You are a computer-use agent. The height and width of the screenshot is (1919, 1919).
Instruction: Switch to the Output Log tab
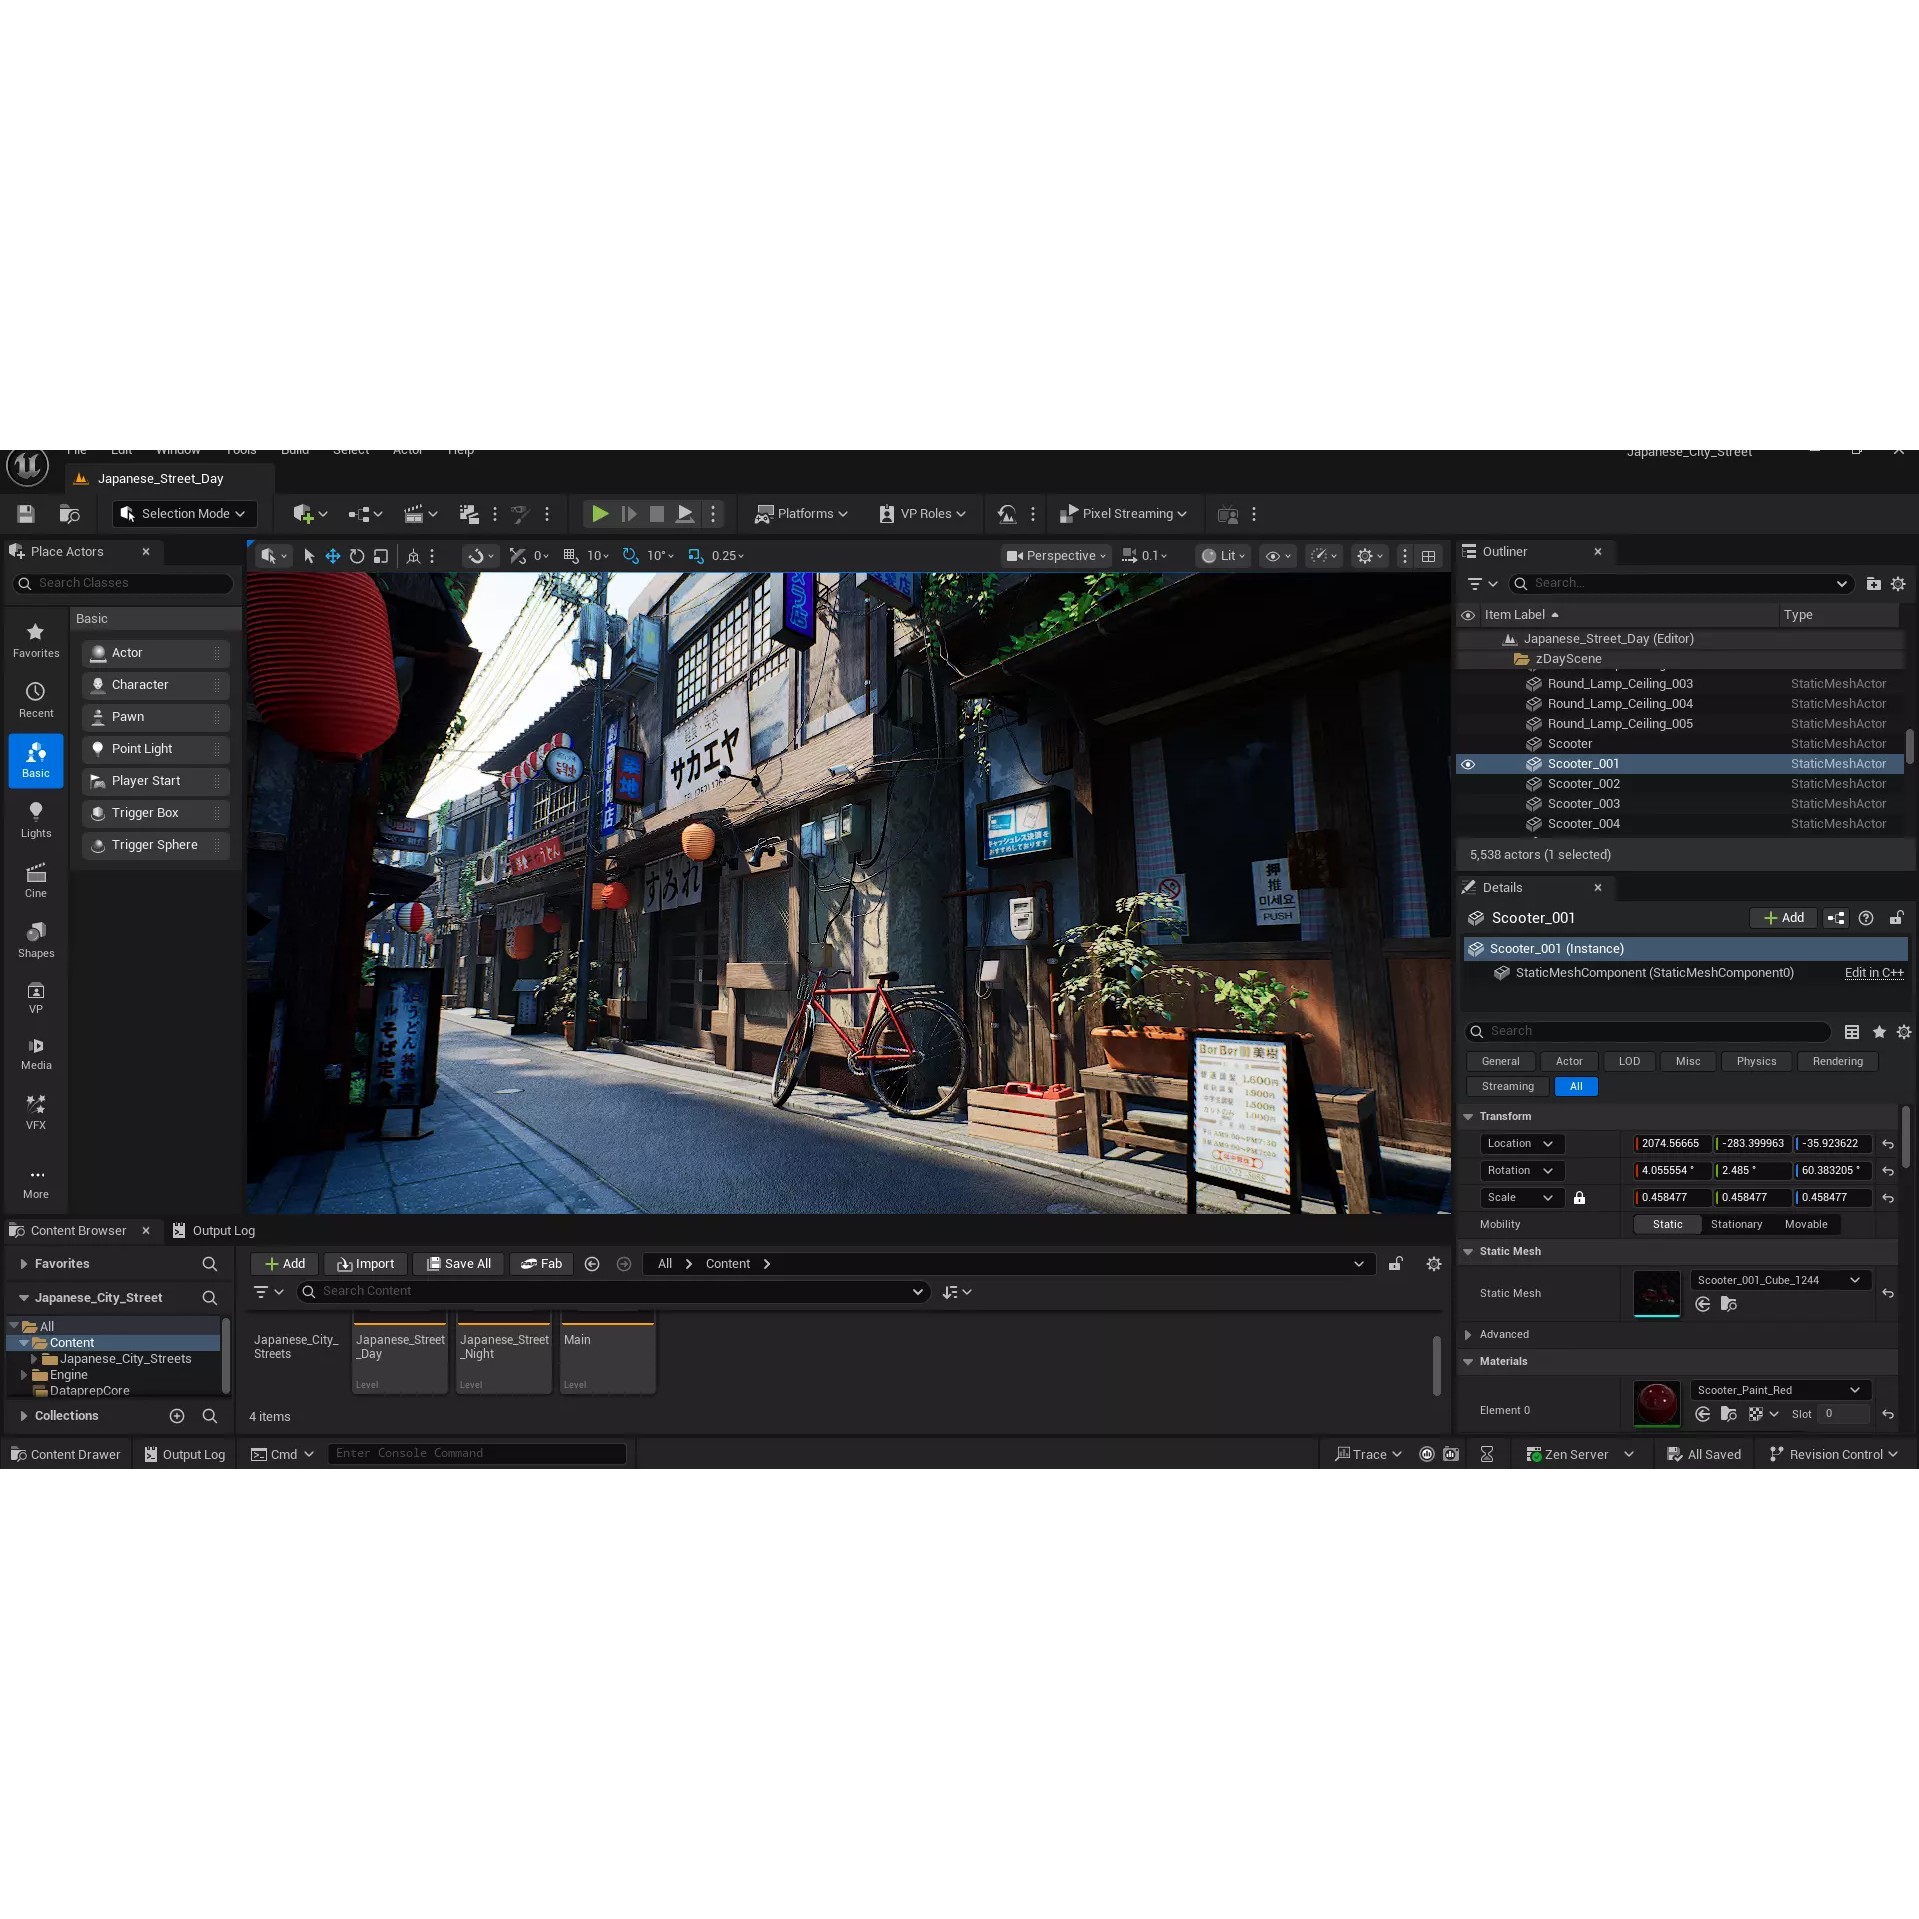[x=222, y=1230]
